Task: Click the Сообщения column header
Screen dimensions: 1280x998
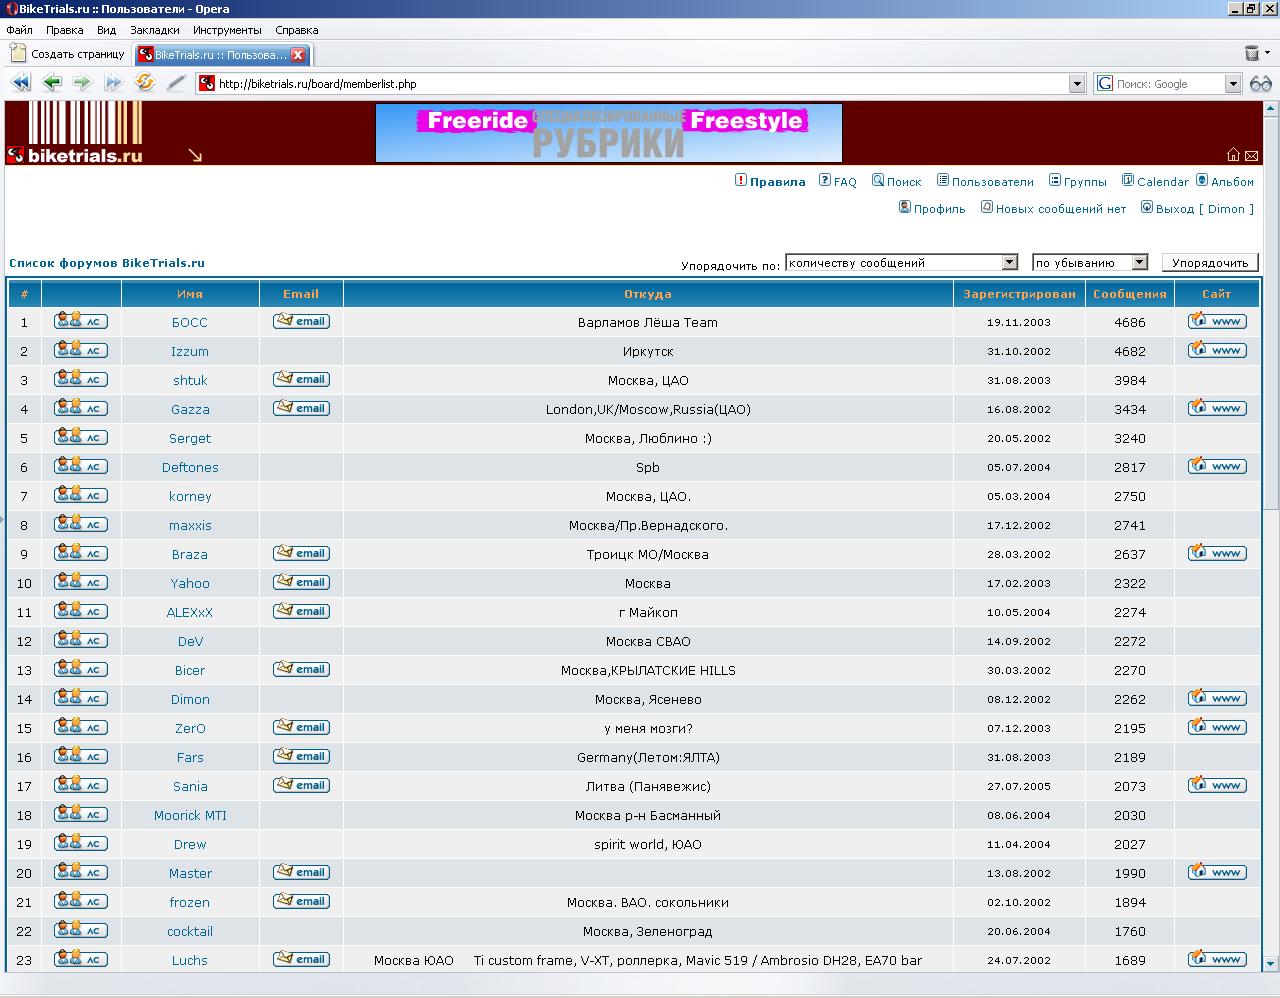Action: coord(1129,294)
